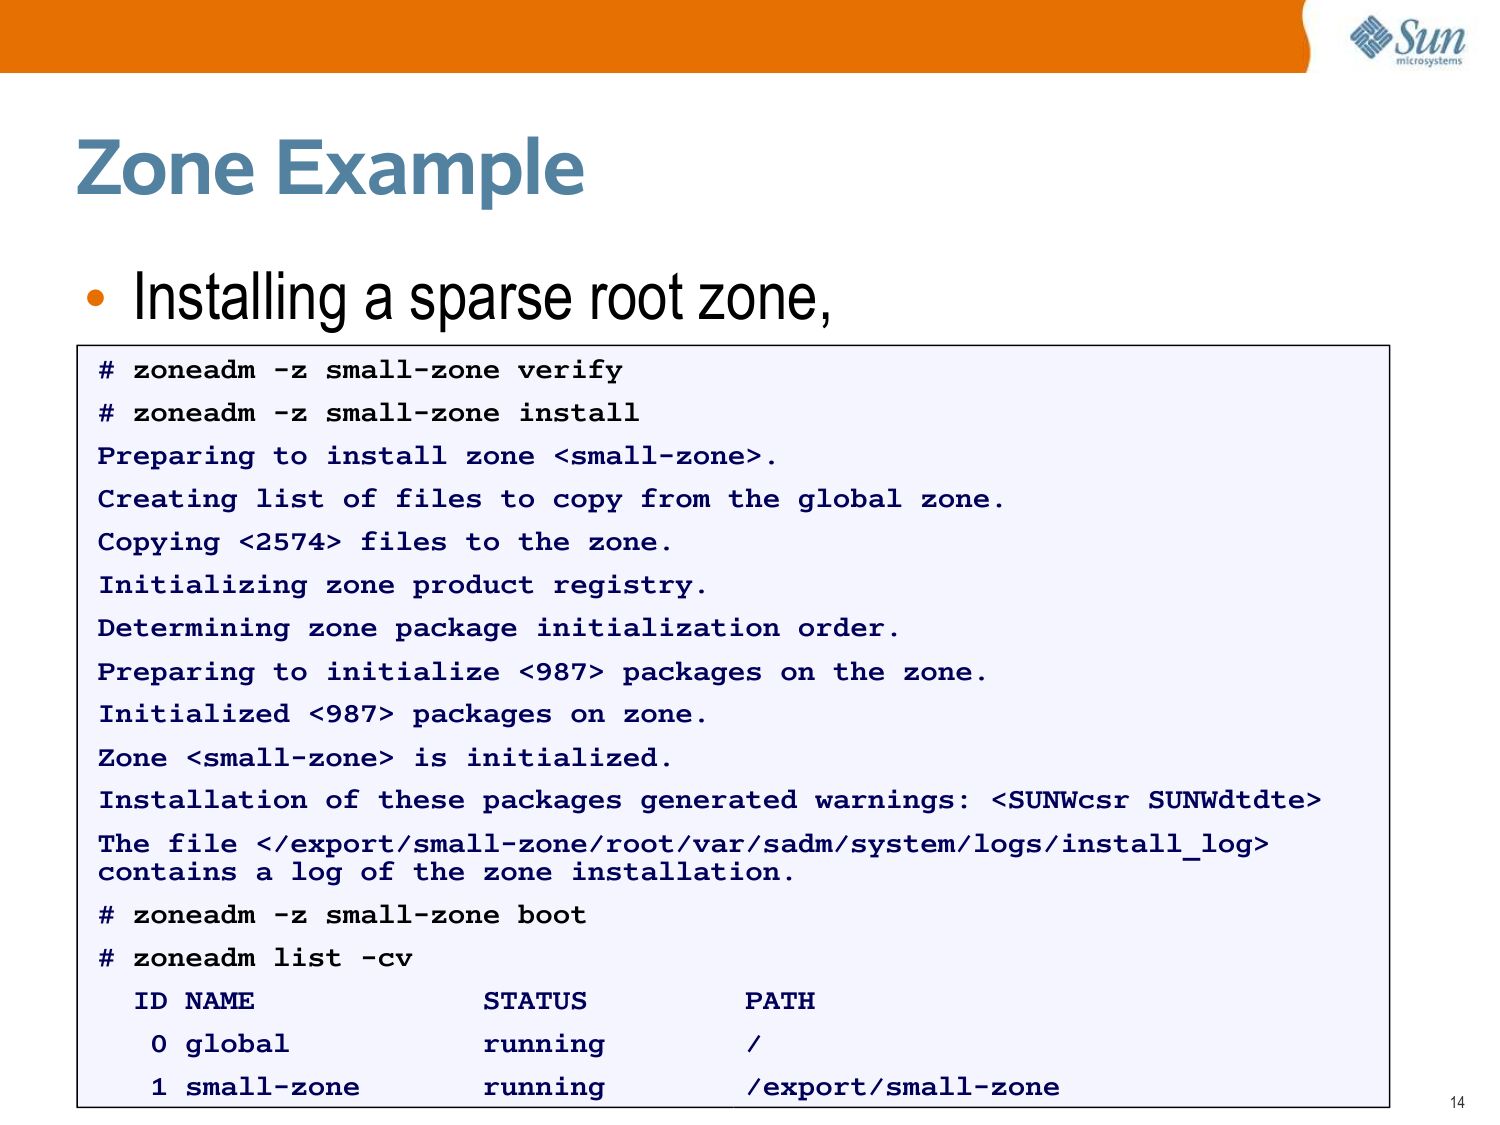Screen dimensions: 1500x1125
Task: Click "Determining zone package initialization order" line
Action: tap(498, 628)
